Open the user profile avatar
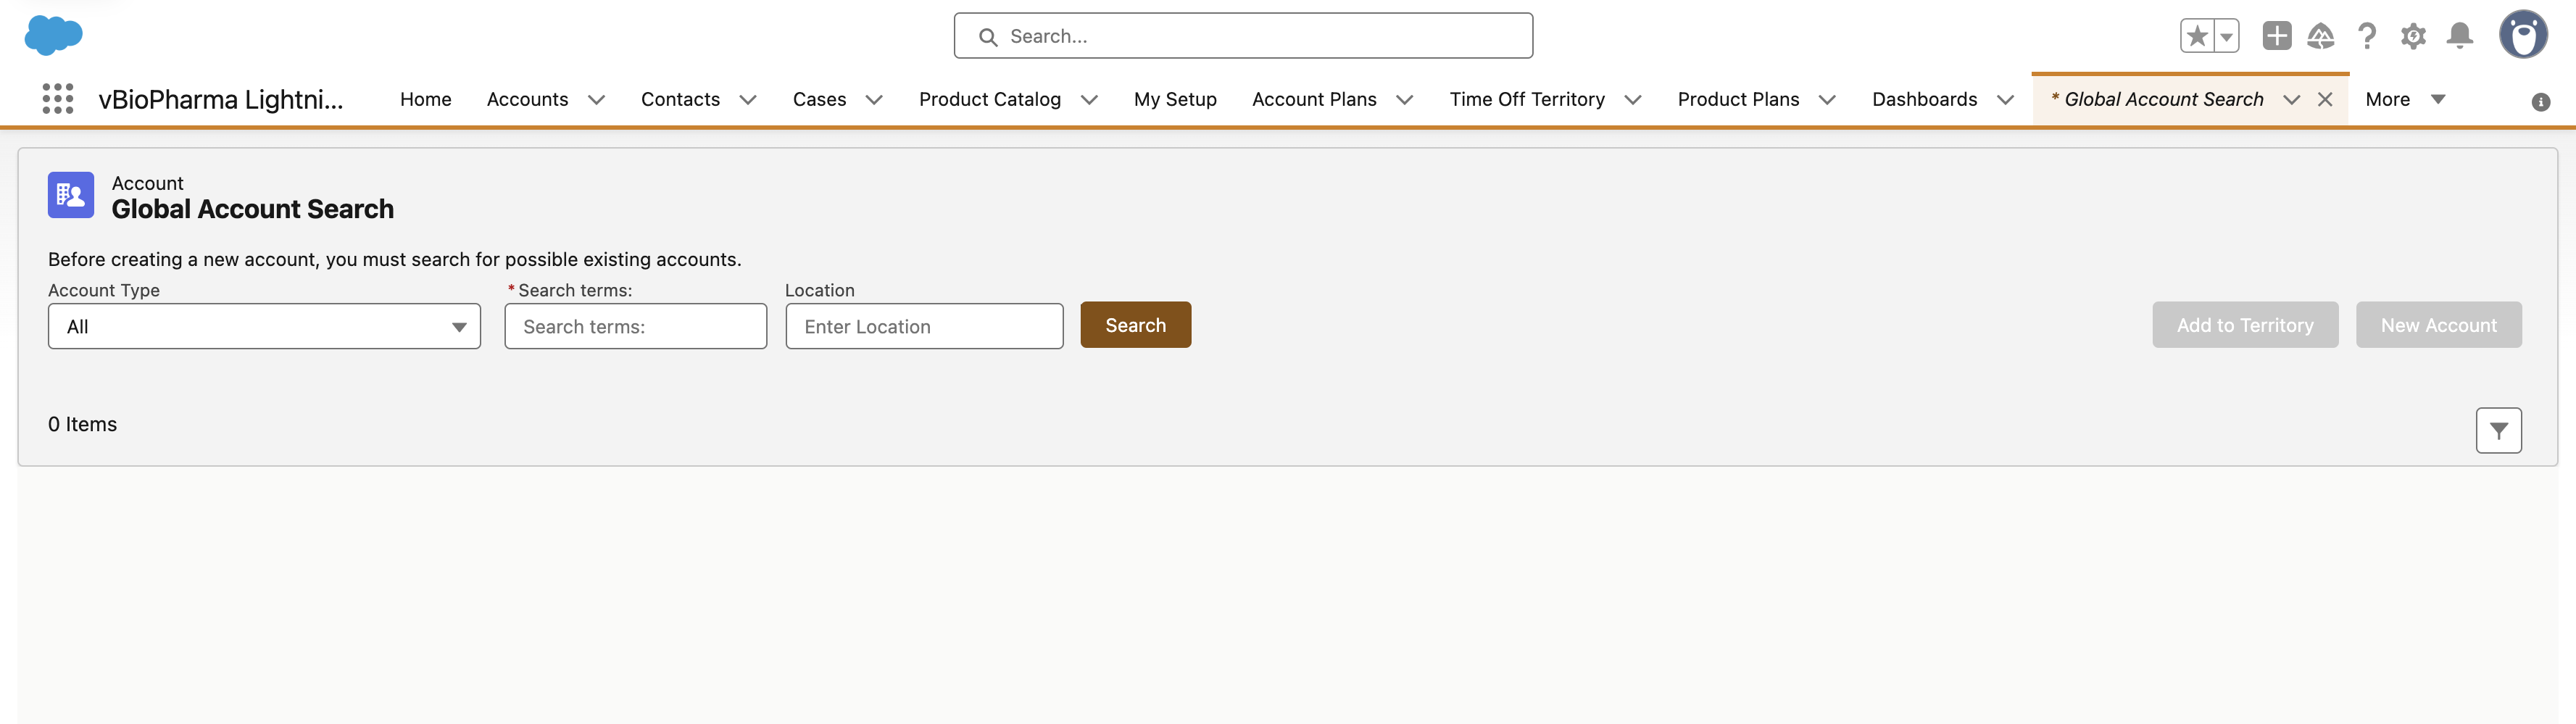This screenshot has width=2576, height=724. tap(2522, 35)
